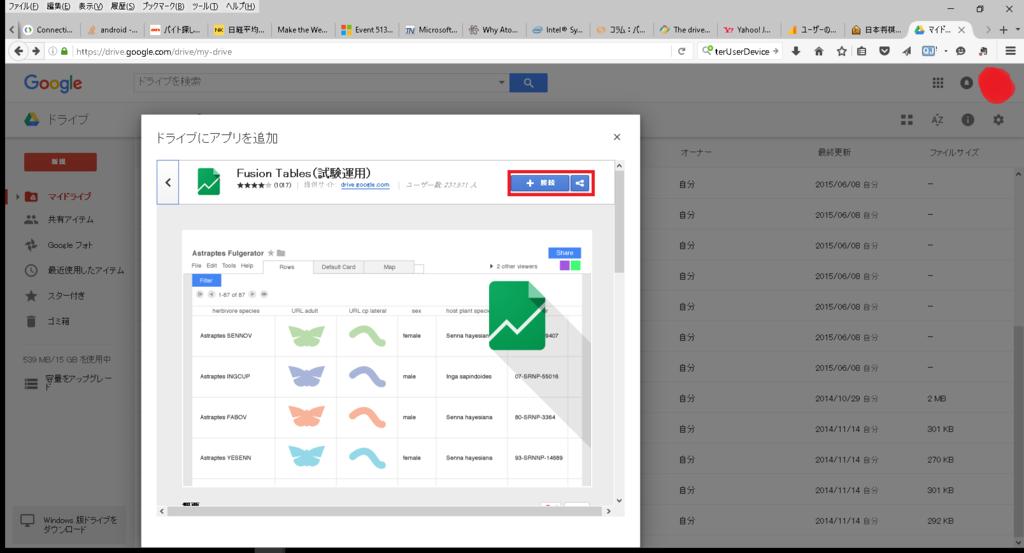Click the Firefox back navigation arrow

click(x=19, y=51)
